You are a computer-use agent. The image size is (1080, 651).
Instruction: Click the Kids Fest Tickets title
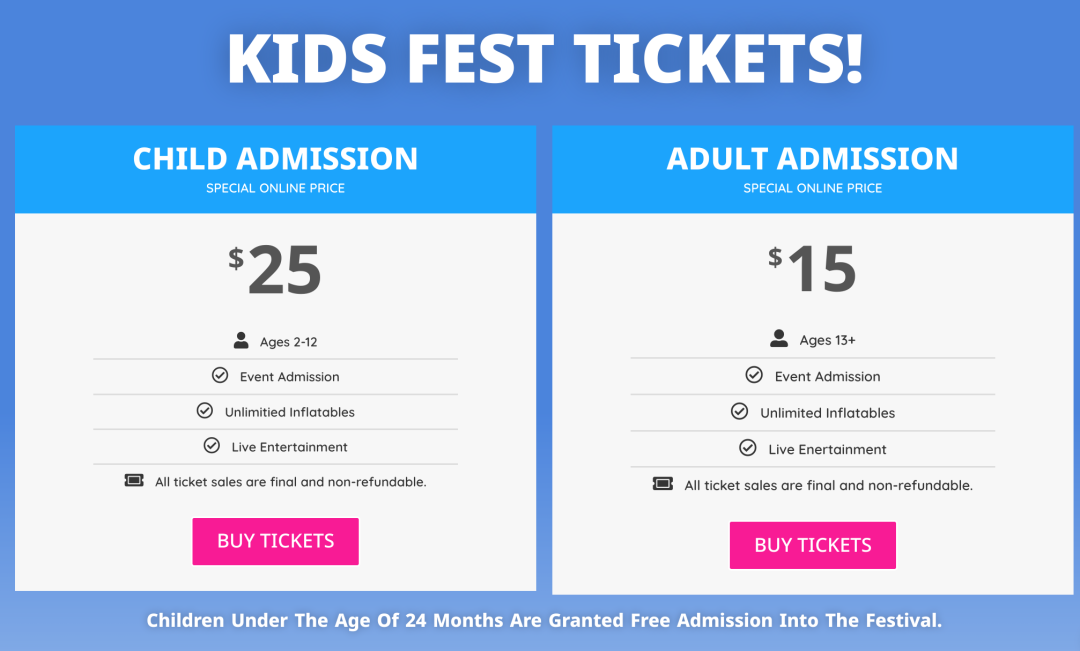546,59
